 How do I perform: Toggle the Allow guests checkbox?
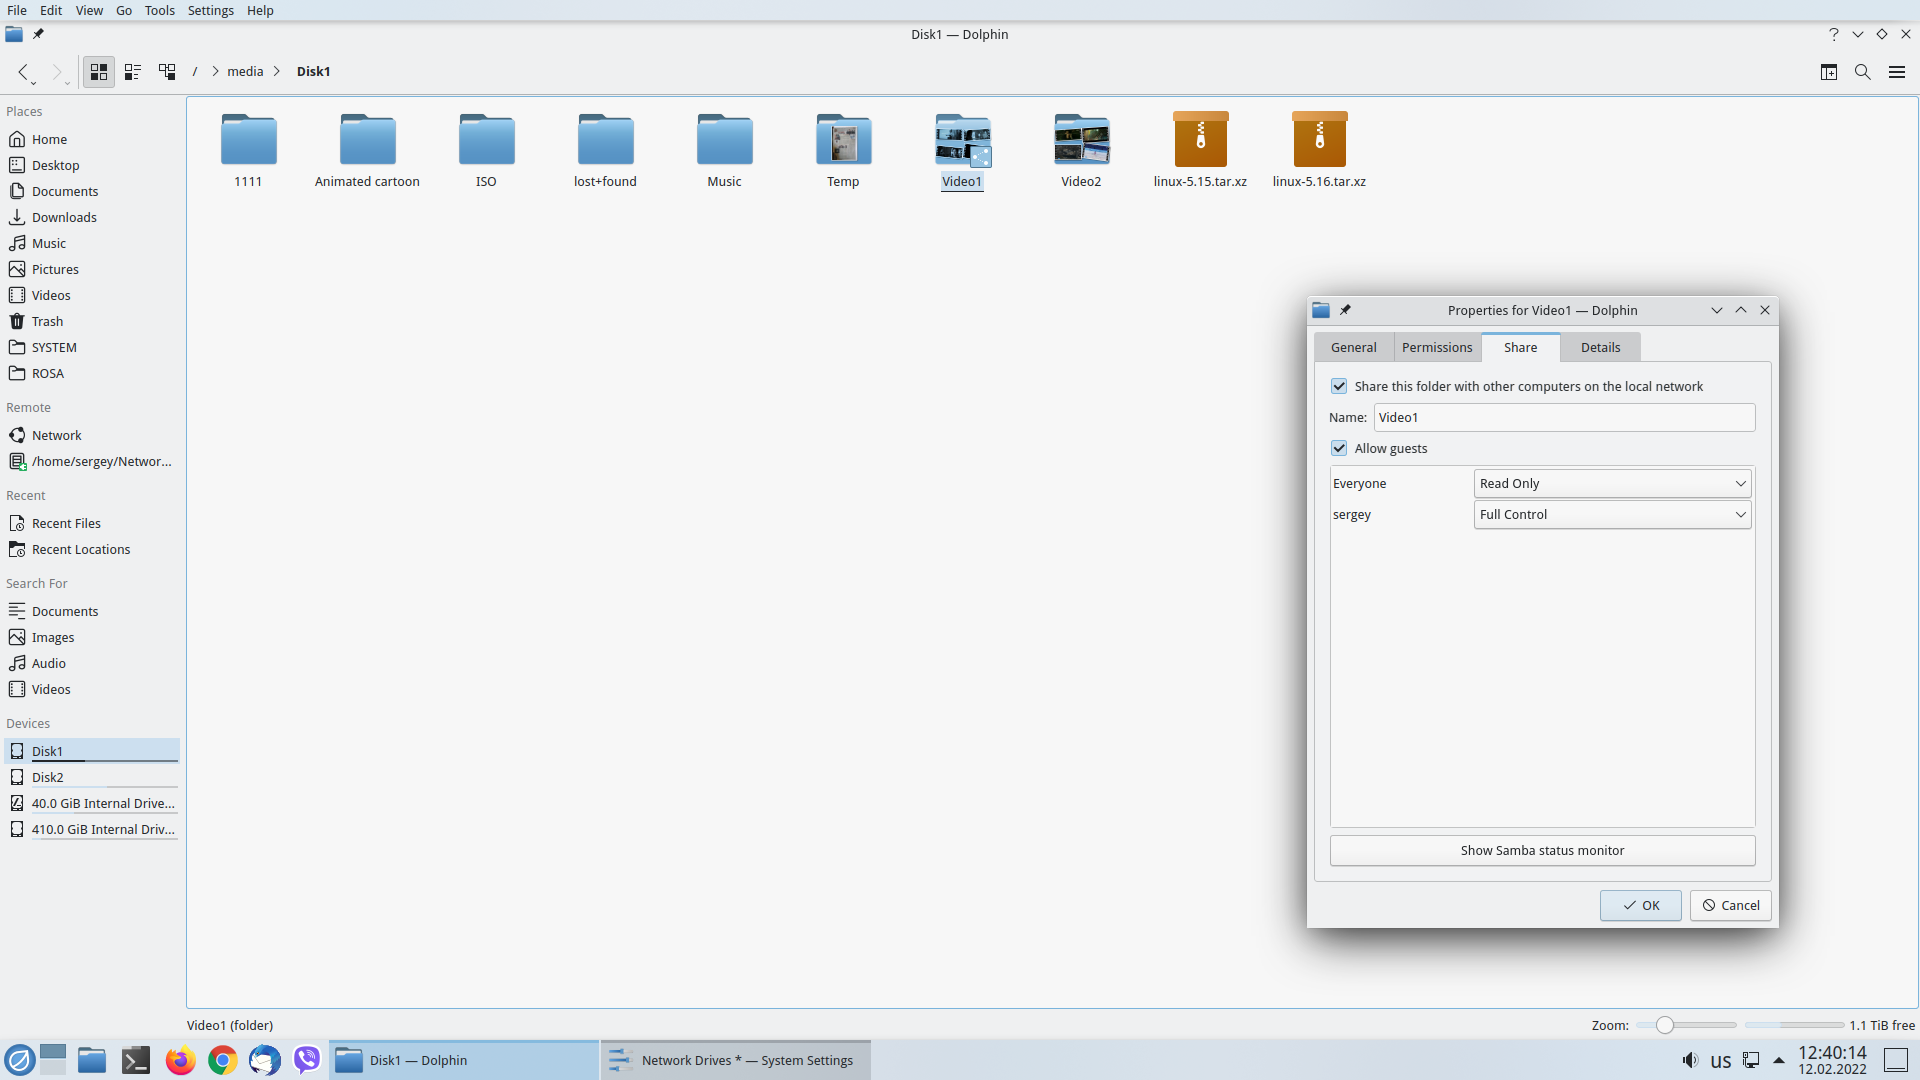[x=1339, y=448]
